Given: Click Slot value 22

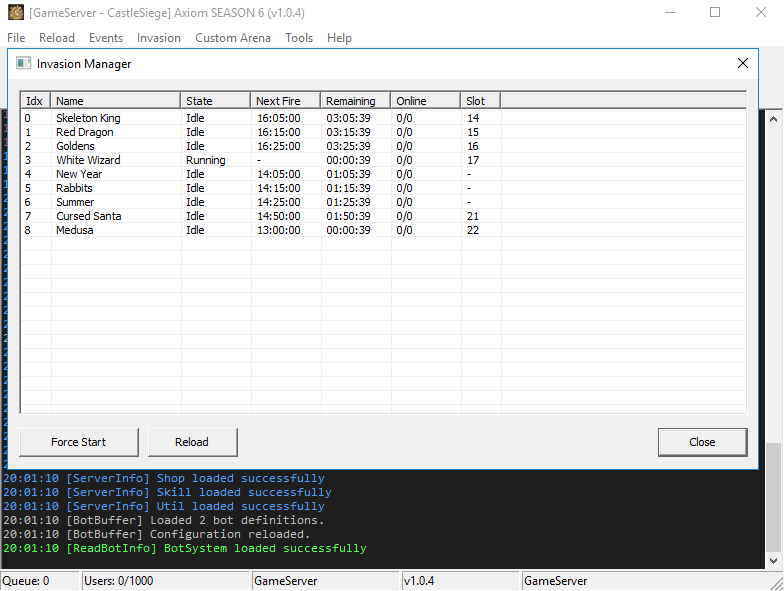Looking at the screenshot, I should pyautogui.click(x=473, y=230).
